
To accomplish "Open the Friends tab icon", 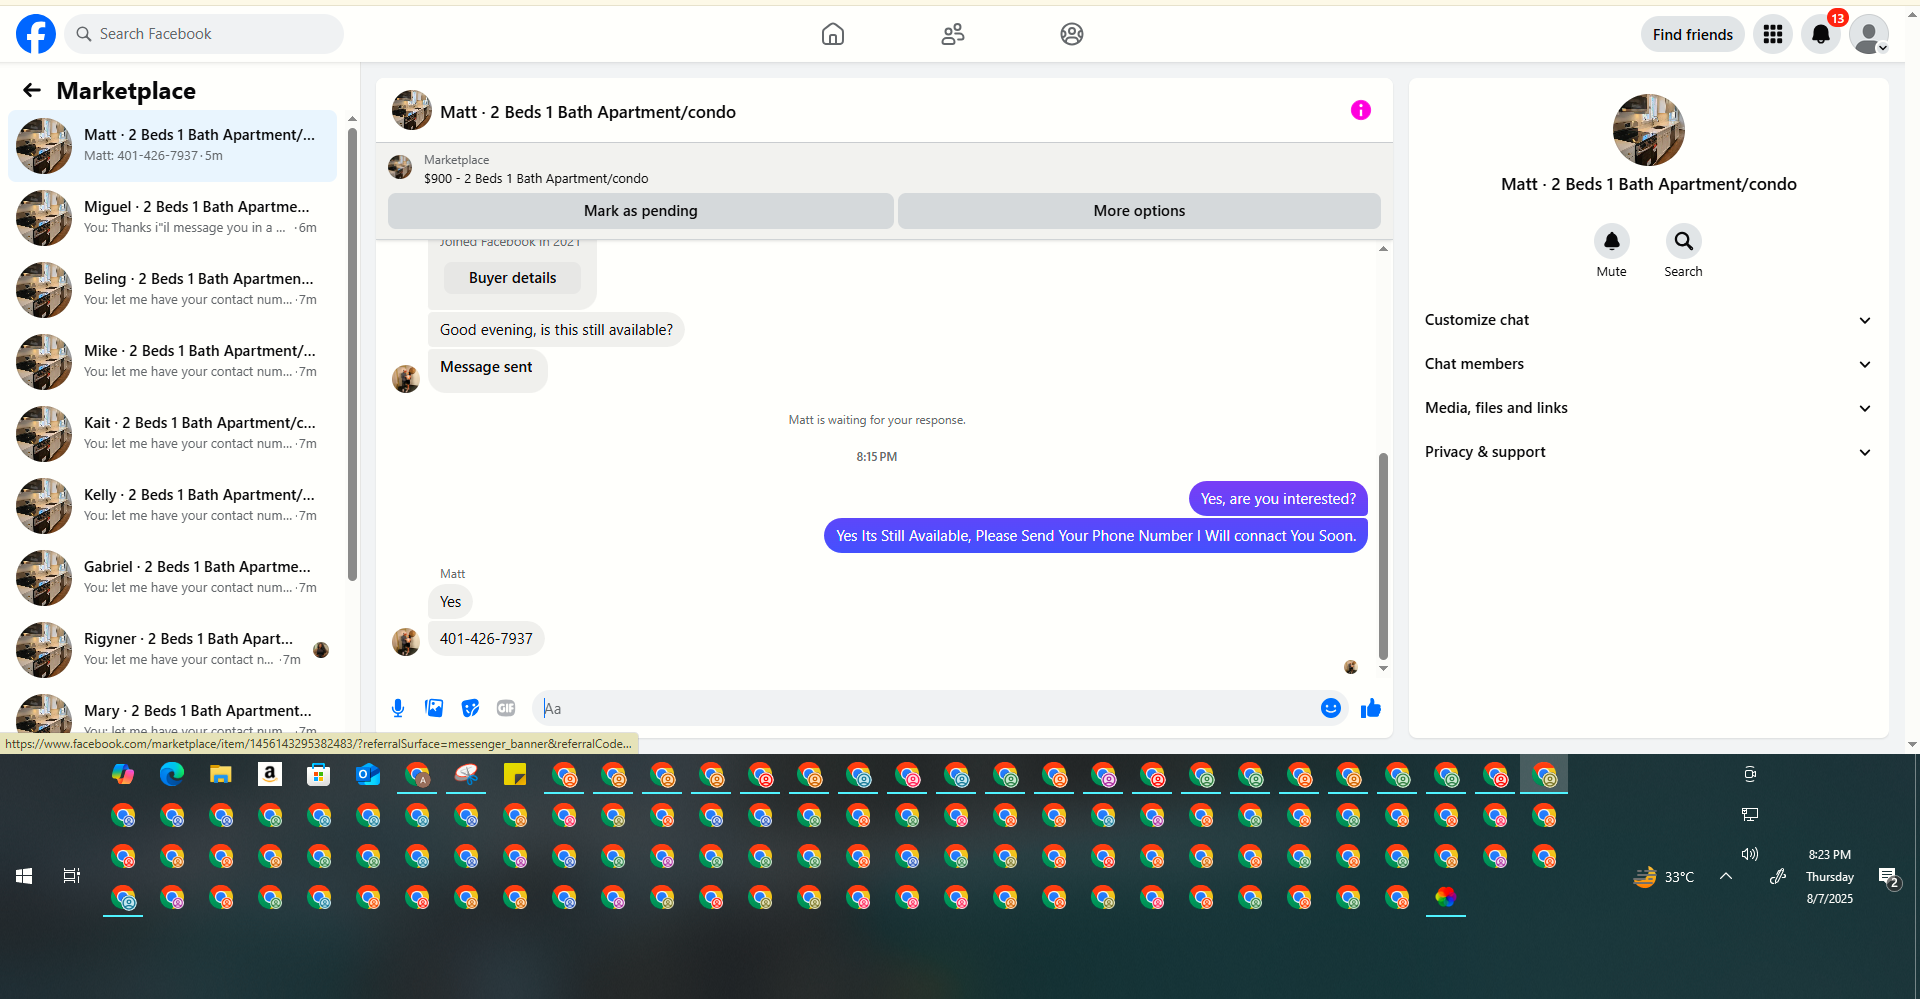I will (x=953, y=34).
